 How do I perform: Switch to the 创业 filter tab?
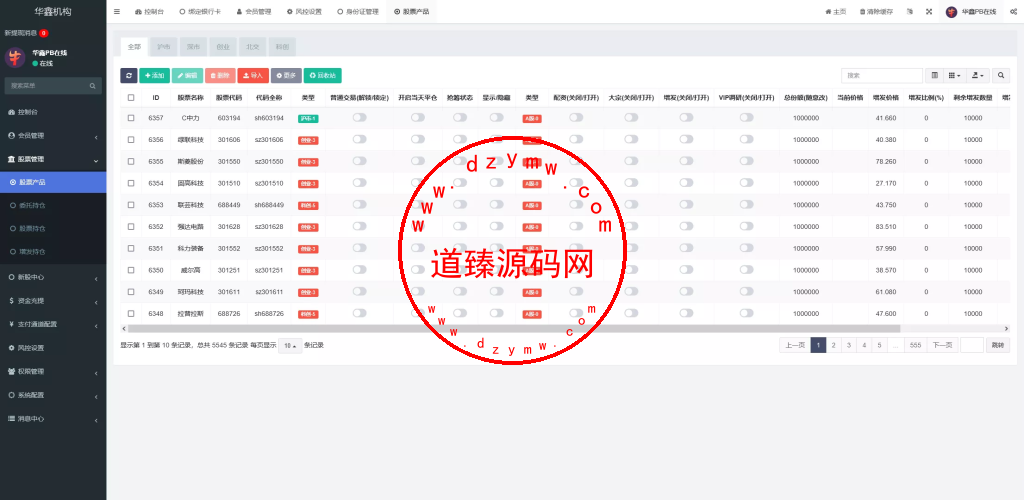pos(223,47)
